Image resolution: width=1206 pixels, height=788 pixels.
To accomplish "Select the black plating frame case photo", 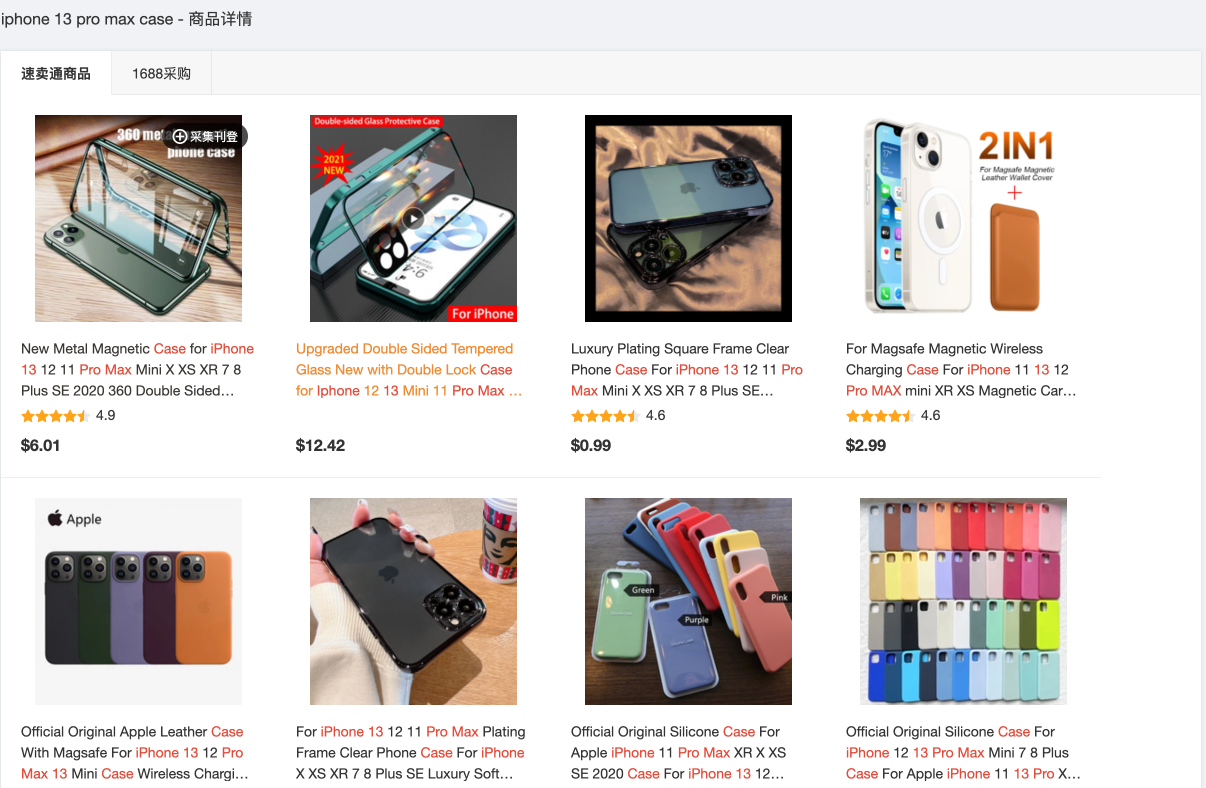I will (x=413, y=601).
